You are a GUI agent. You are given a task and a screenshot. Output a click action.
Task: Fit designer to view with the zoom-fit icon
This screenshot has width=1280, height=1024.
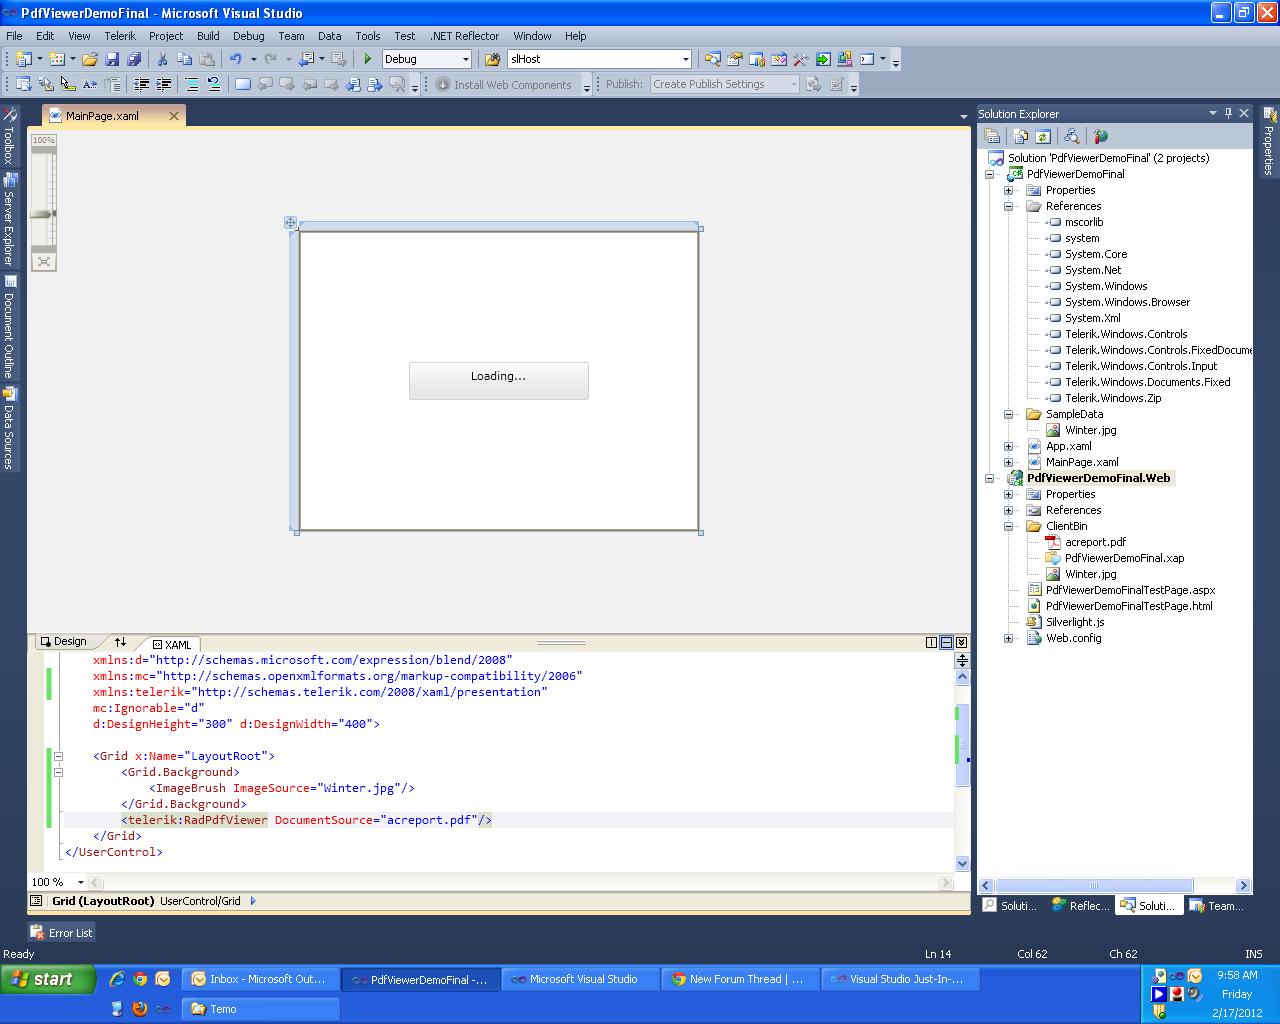(44, 262)
